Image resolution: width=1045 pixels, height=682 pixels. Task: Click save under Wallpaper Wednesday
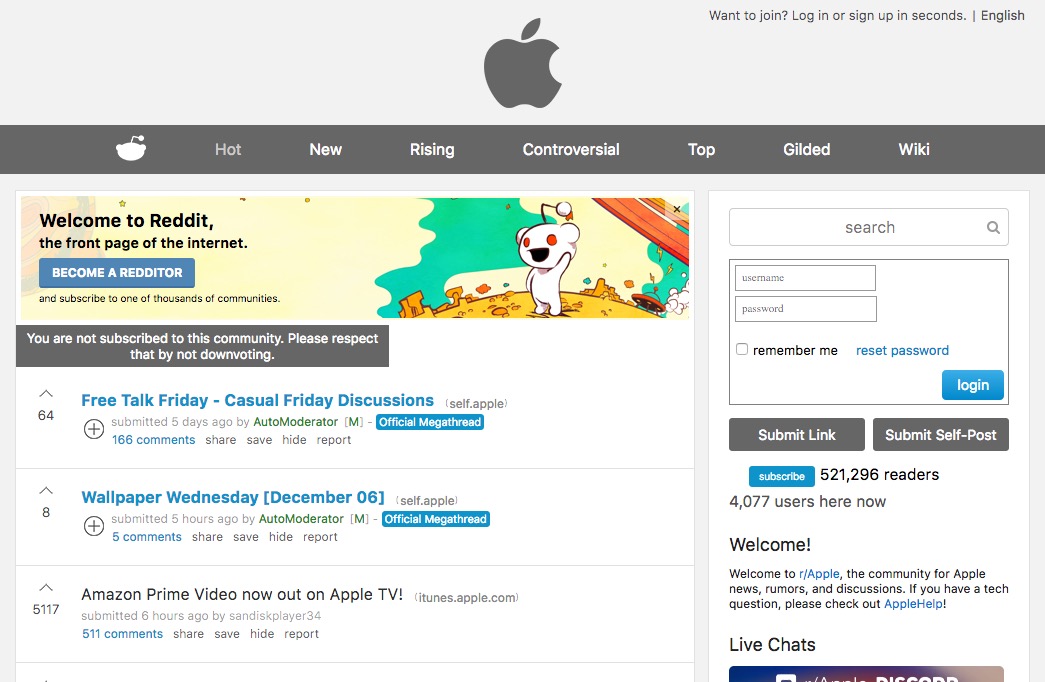click(x=246, y=537)
